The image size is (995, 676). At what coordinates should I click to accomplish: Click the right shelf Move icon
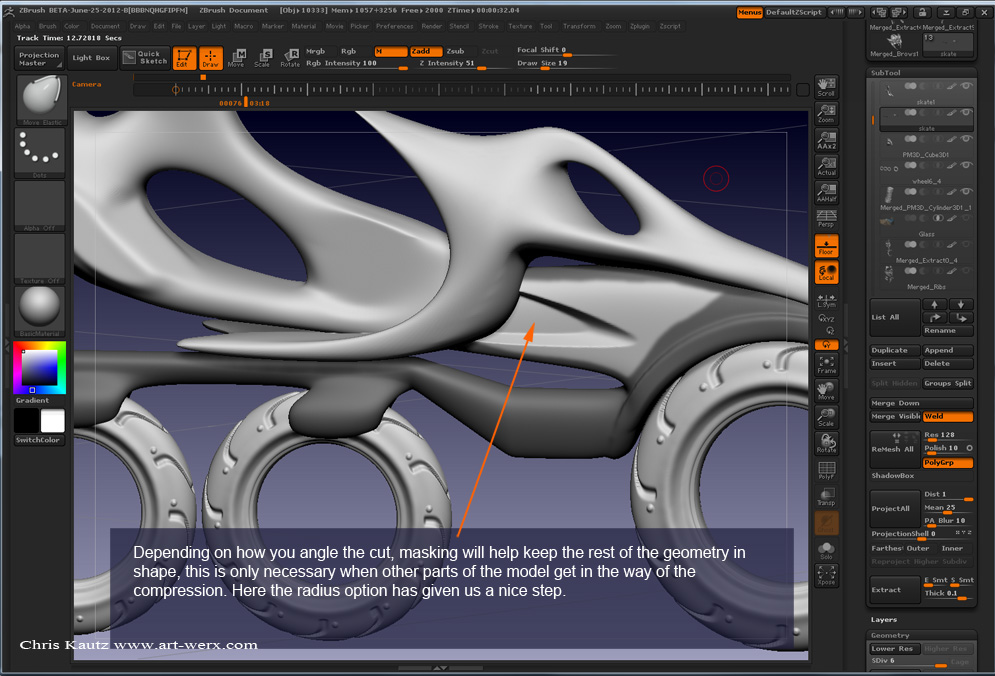tap(826, 391)
